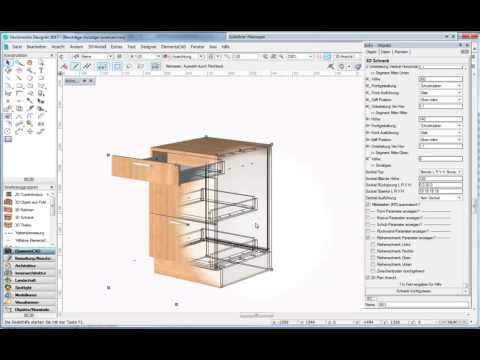The image size is (480, 360).
Task: Open the Sockel Ausführung dropdown
Action: point(440,198)
